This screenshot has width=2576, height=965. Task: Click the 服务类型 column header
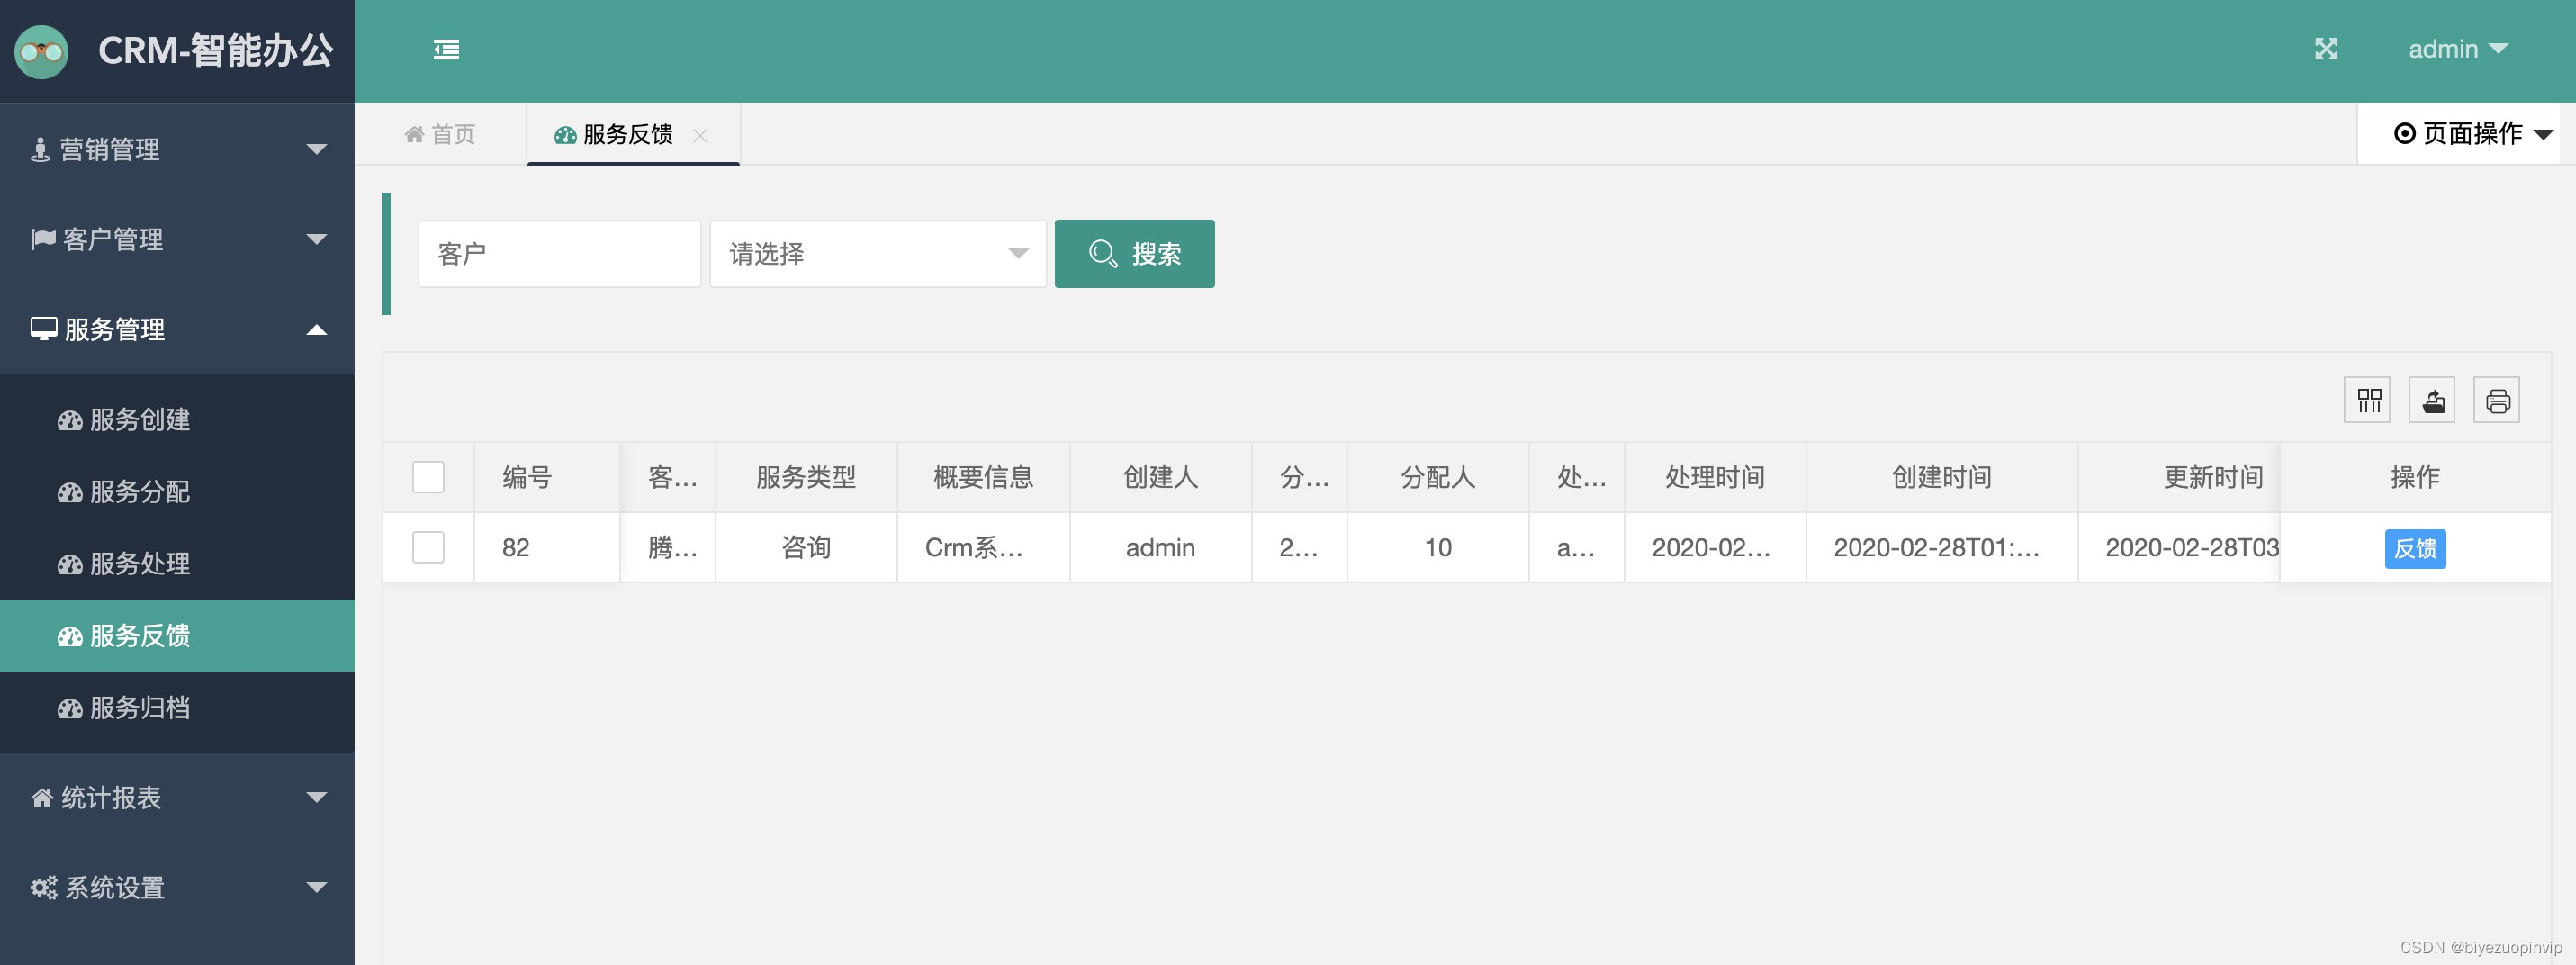tap(806, 477)
